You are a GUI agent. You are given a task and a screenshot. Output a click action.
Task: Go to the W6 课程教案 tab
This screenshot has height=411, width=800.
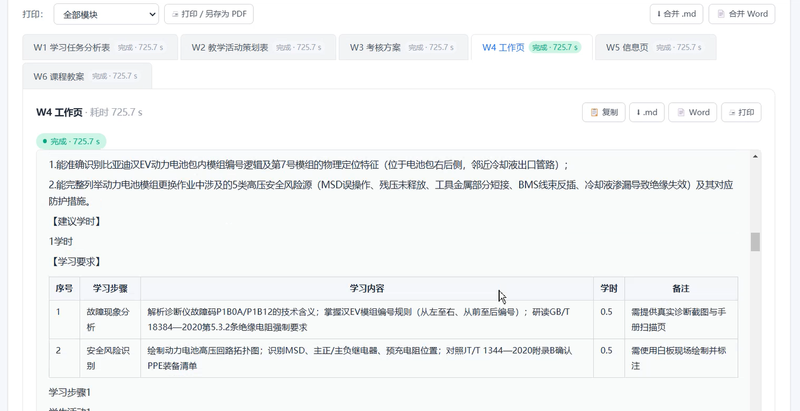click(x=87, y=76)
